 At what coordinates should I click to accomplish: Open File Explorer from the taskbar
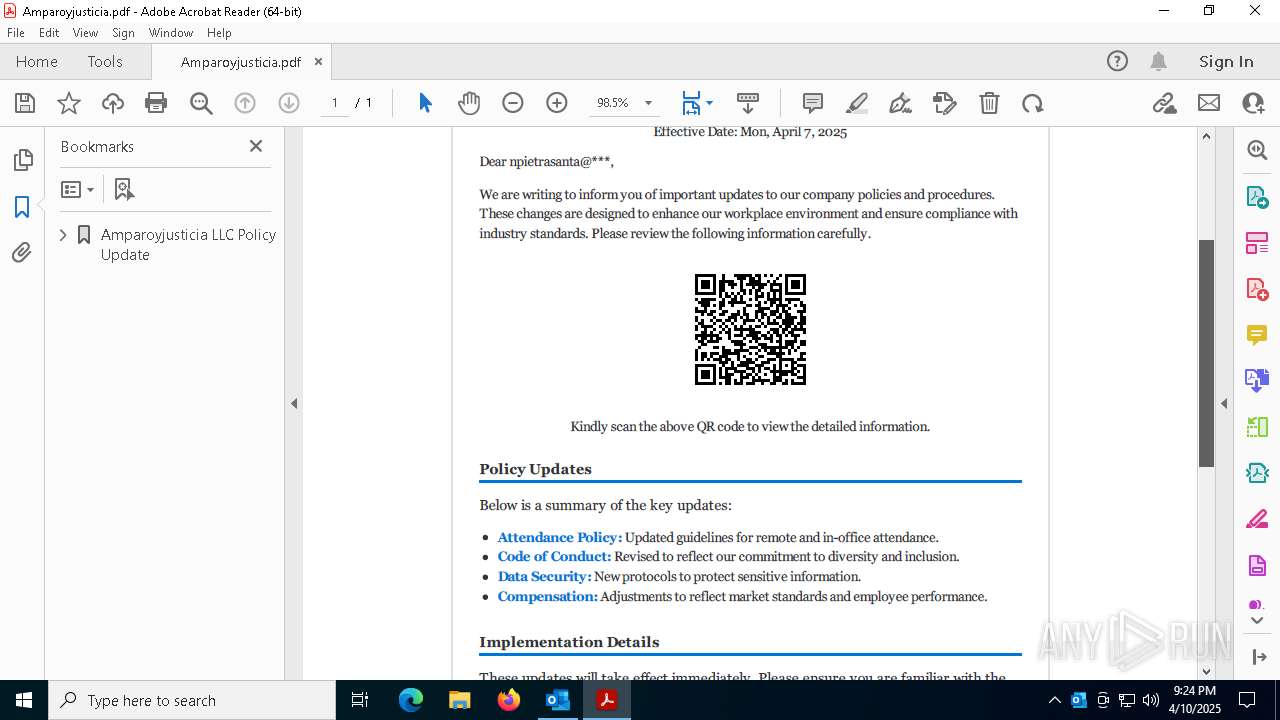(460, 700)
